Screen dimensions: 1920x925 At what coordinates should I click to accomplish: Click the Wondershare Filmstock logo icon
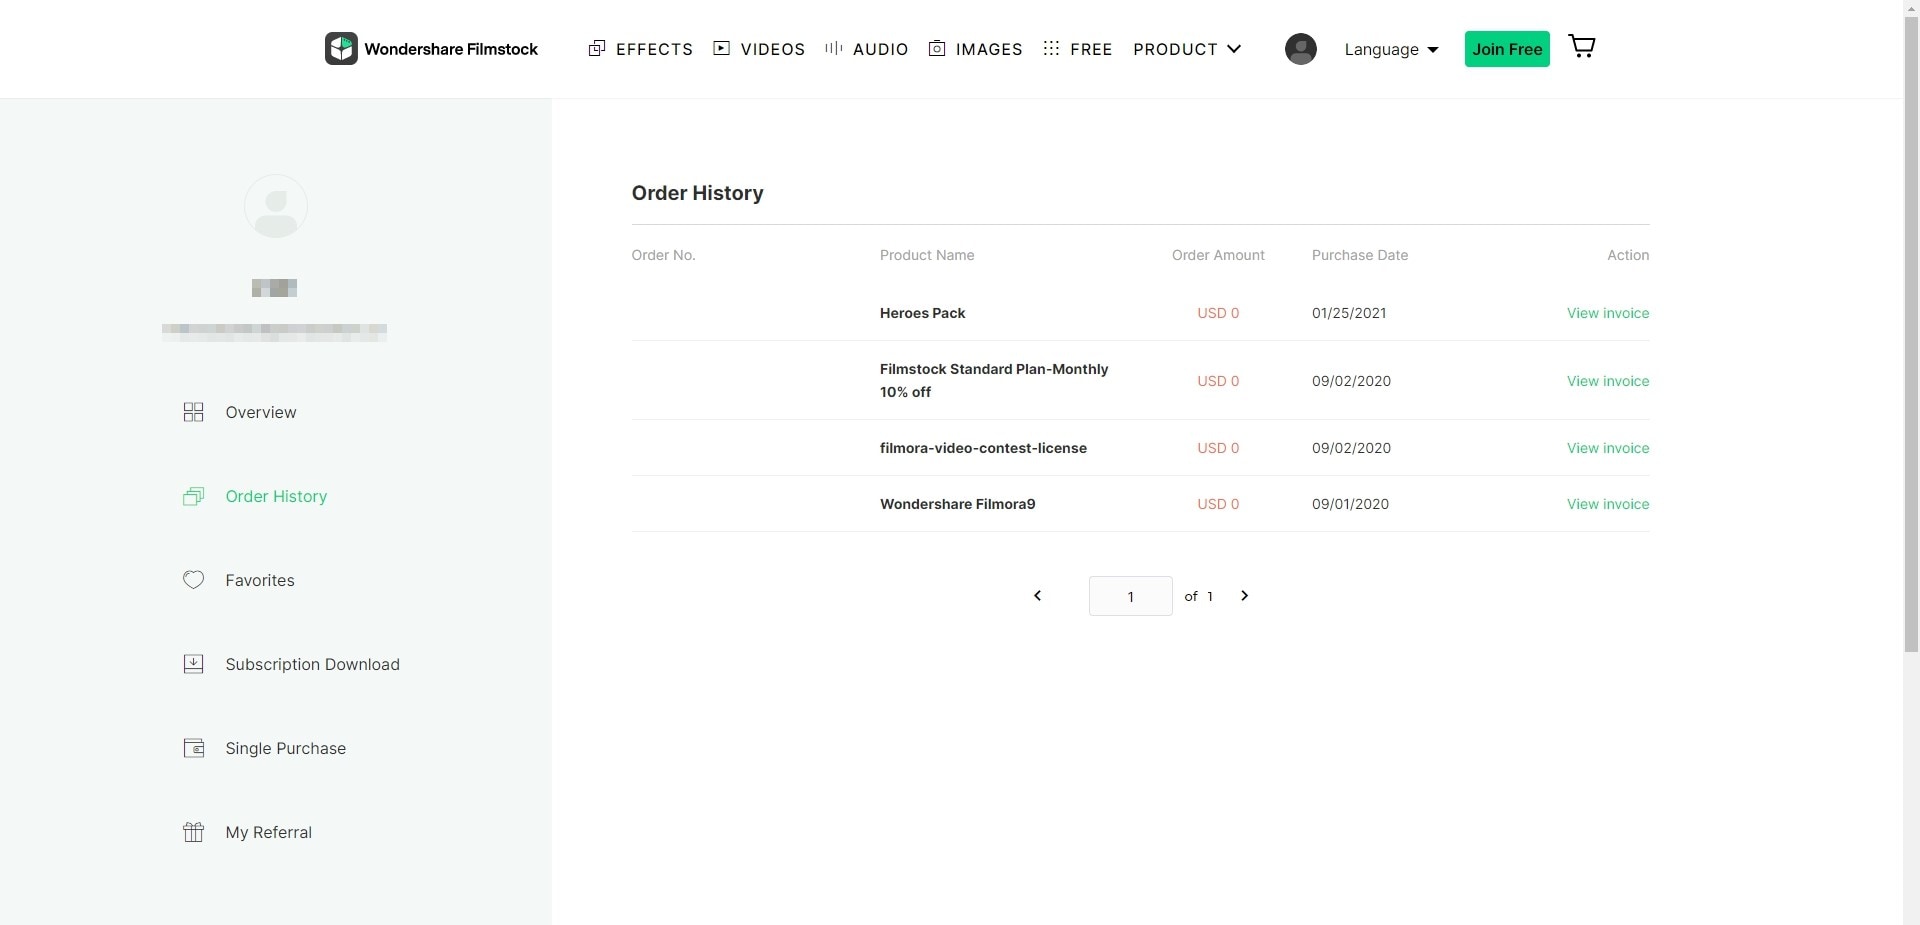point(341,49)
